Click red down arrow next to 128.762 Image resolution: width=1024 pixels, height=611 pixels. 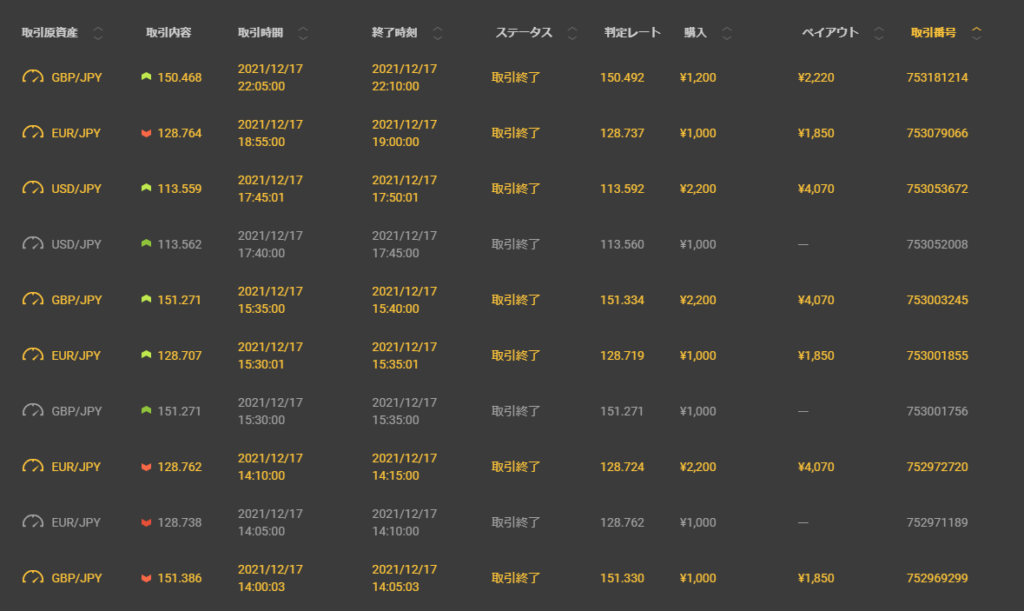tap(146, 467)
